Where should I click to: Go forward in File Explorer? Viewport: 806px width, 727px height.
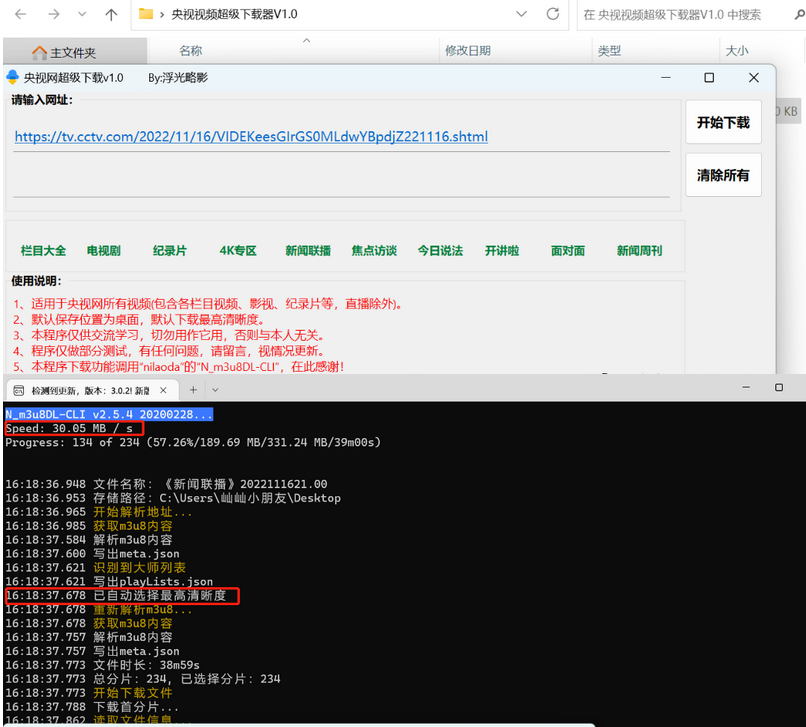click(x=53, y=14)
